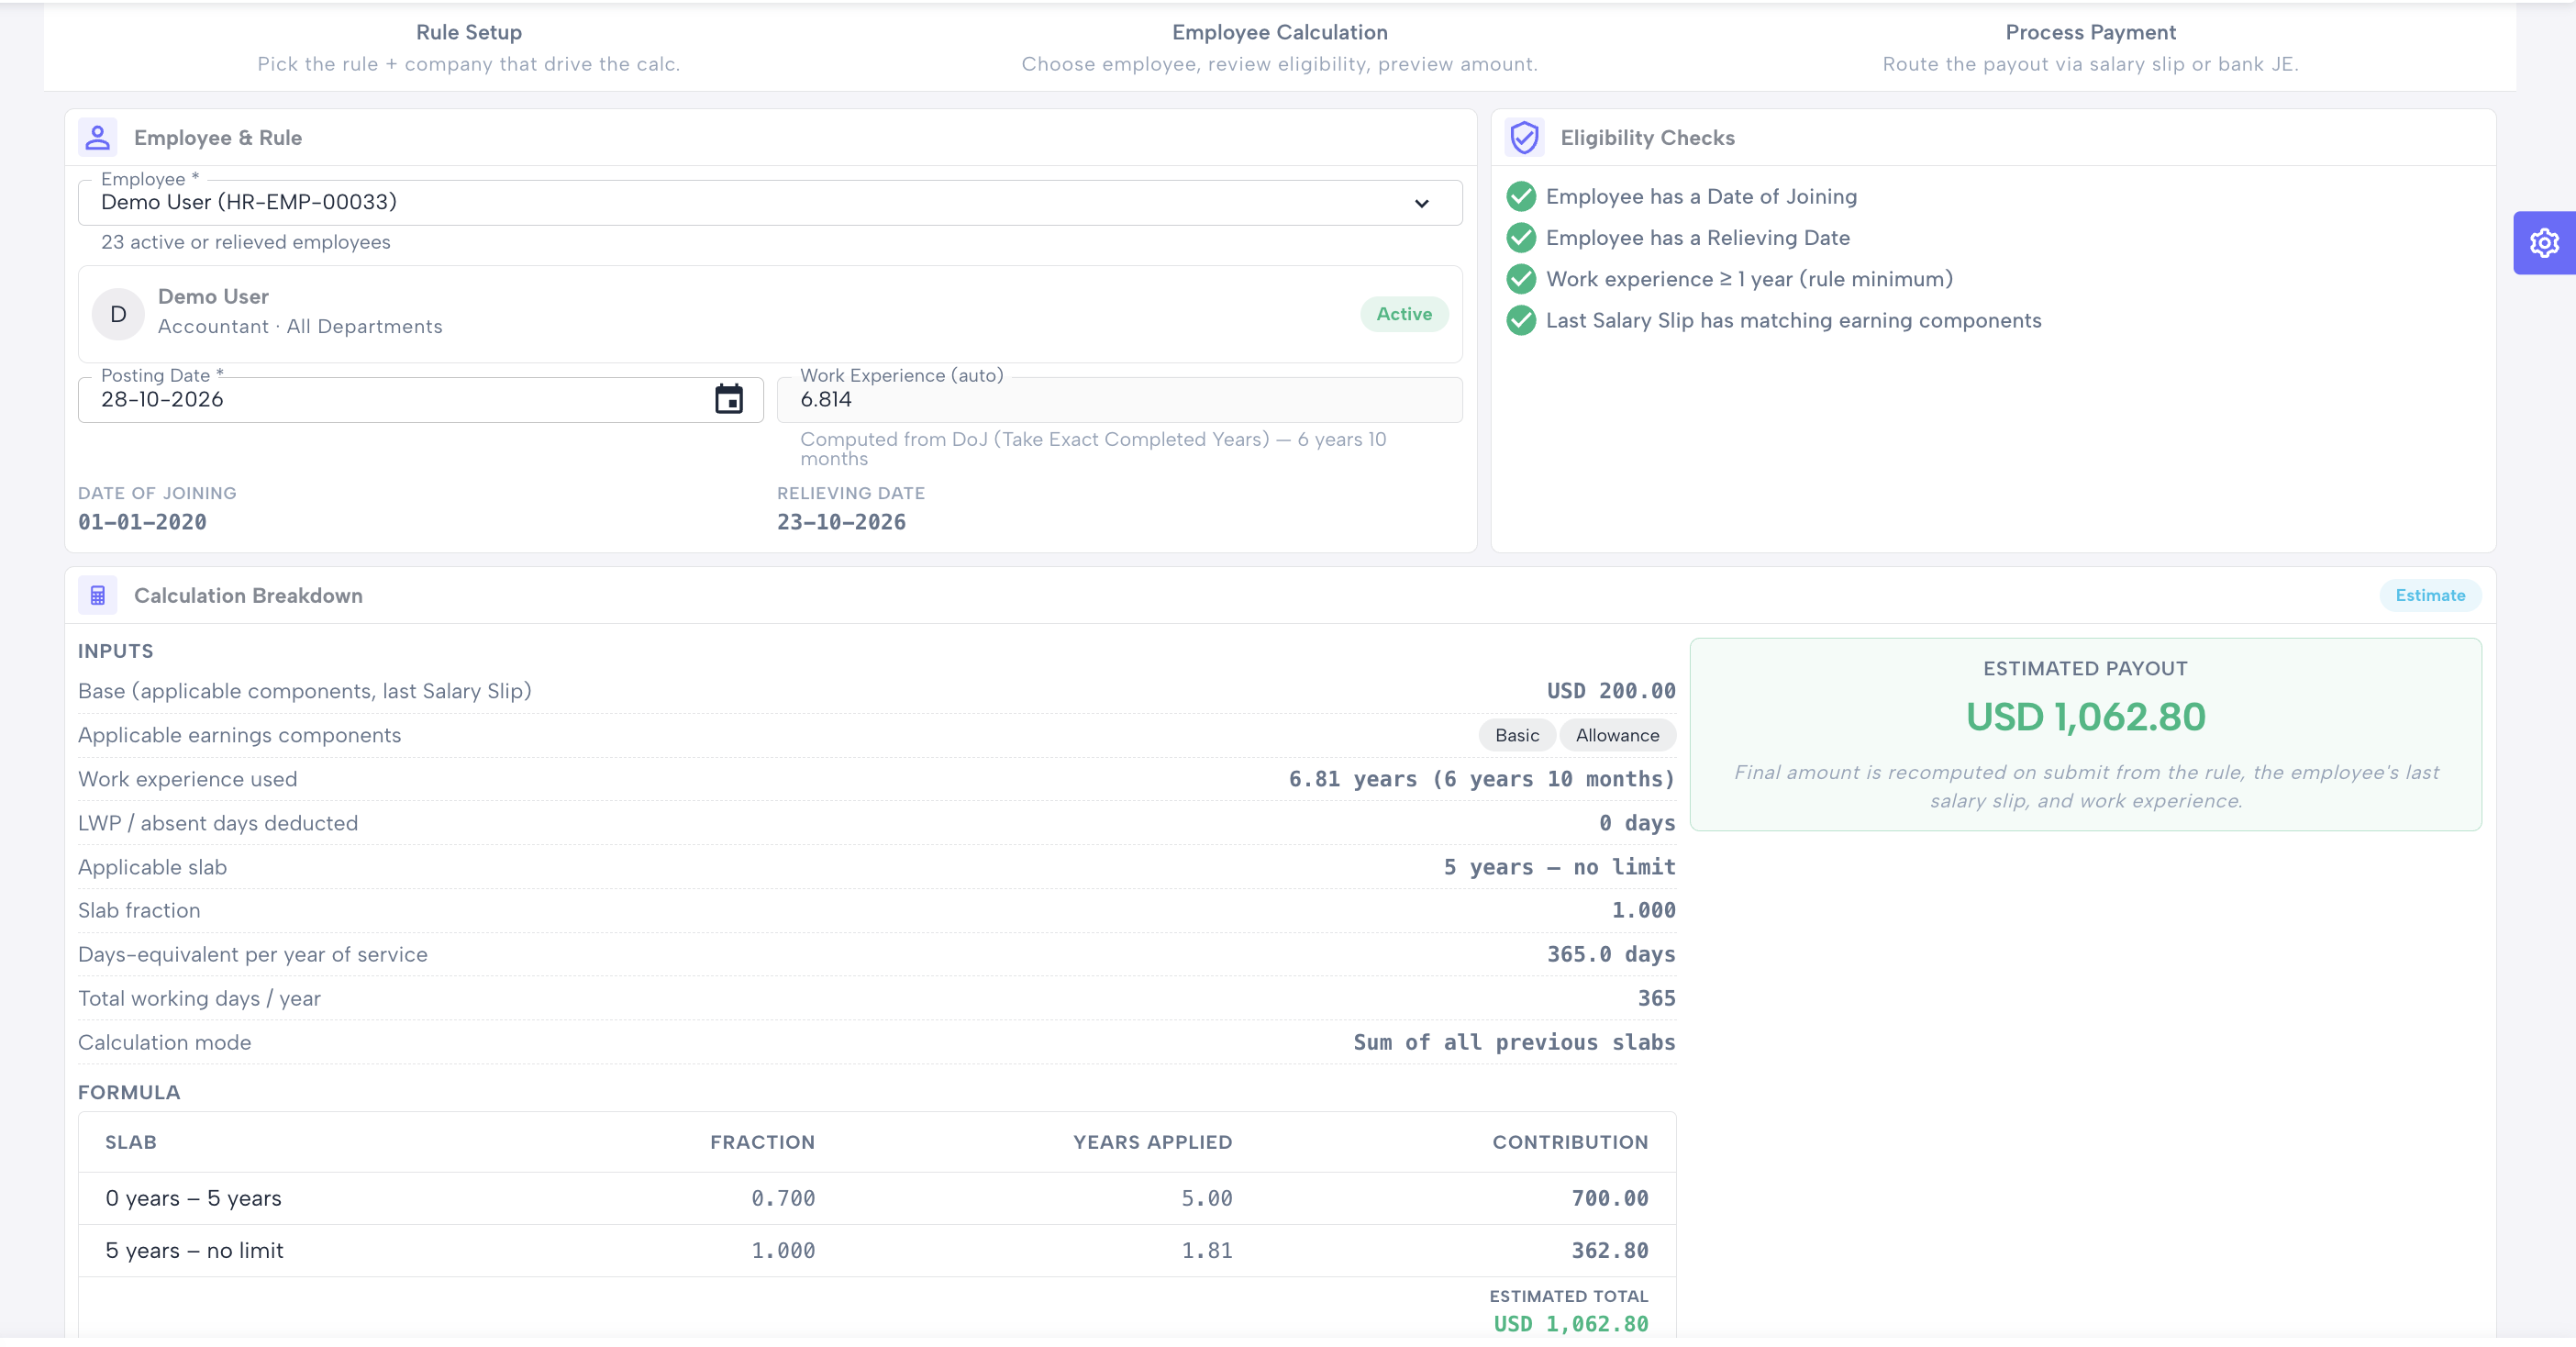Click the 365.0 days value
The width and height of the screenshot is (2576, 1347).
tap(1611, 954)
